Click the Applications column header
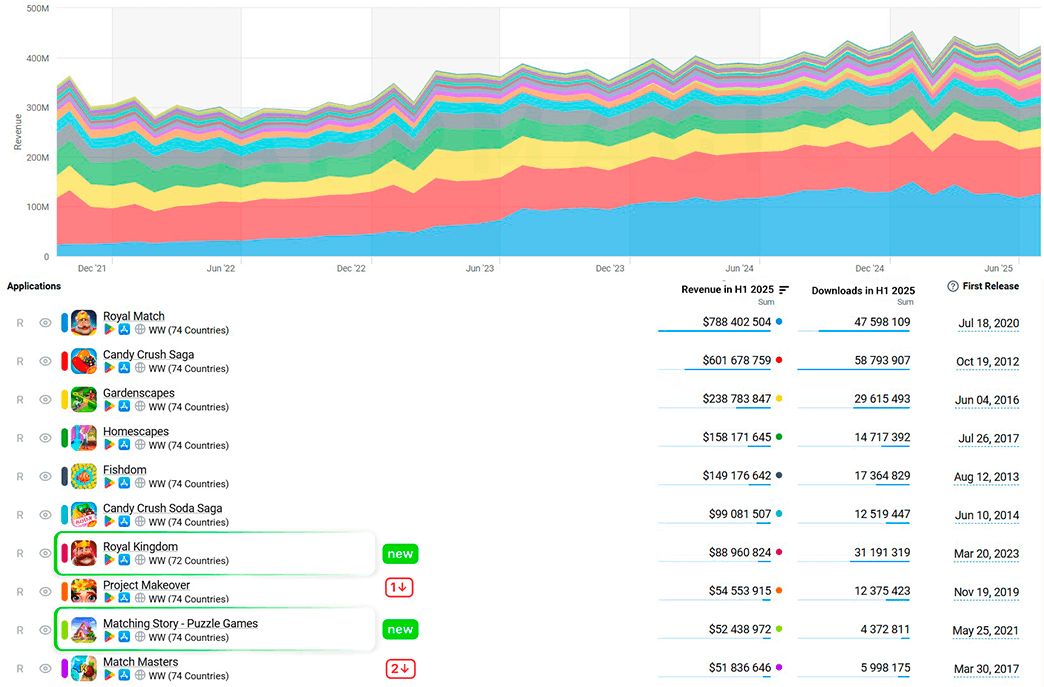Image resolution: width=1044 pixels, height=687 pixels. click(34, 286)
